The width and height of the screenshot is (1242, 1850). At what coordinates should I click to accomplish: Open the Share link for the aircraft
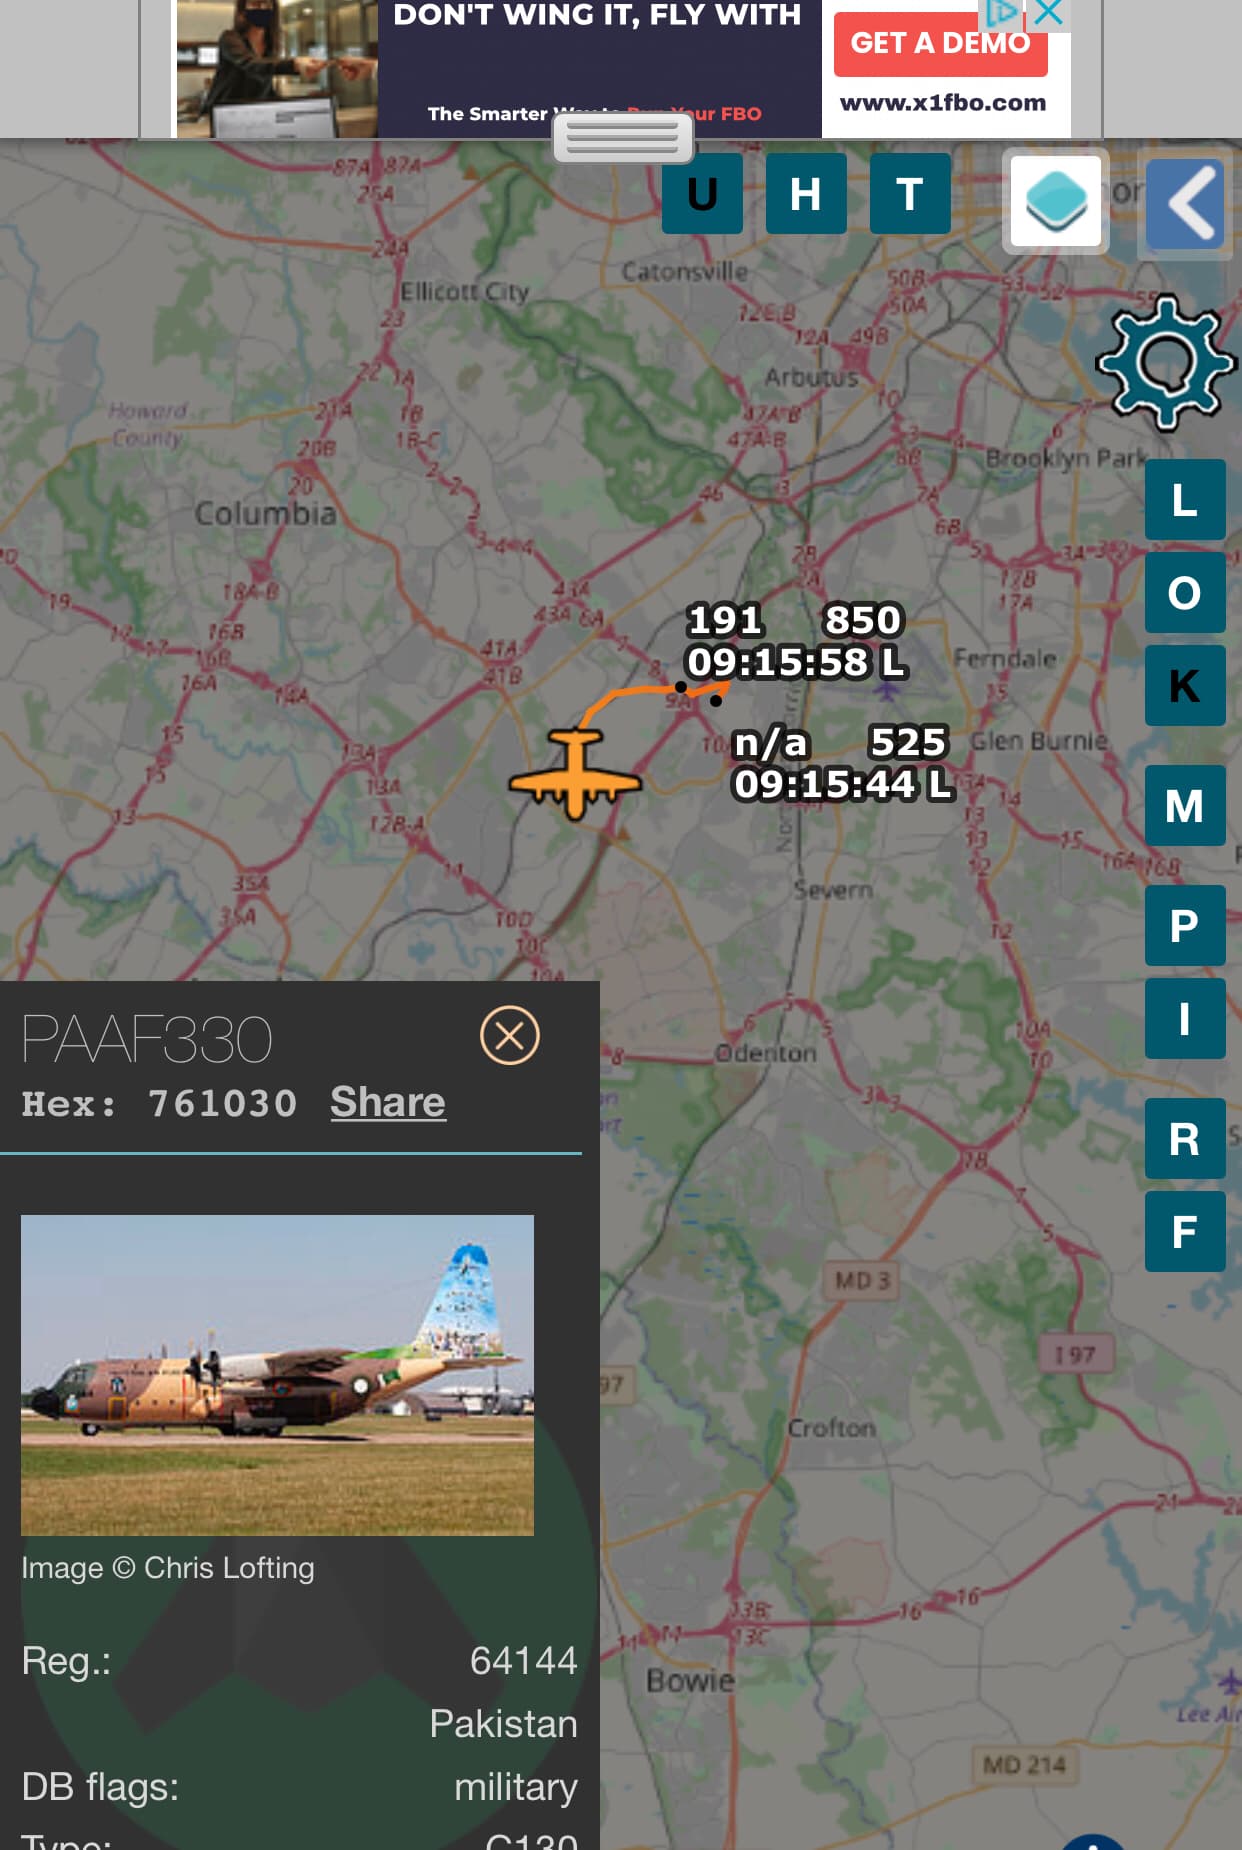point(388,1102)
